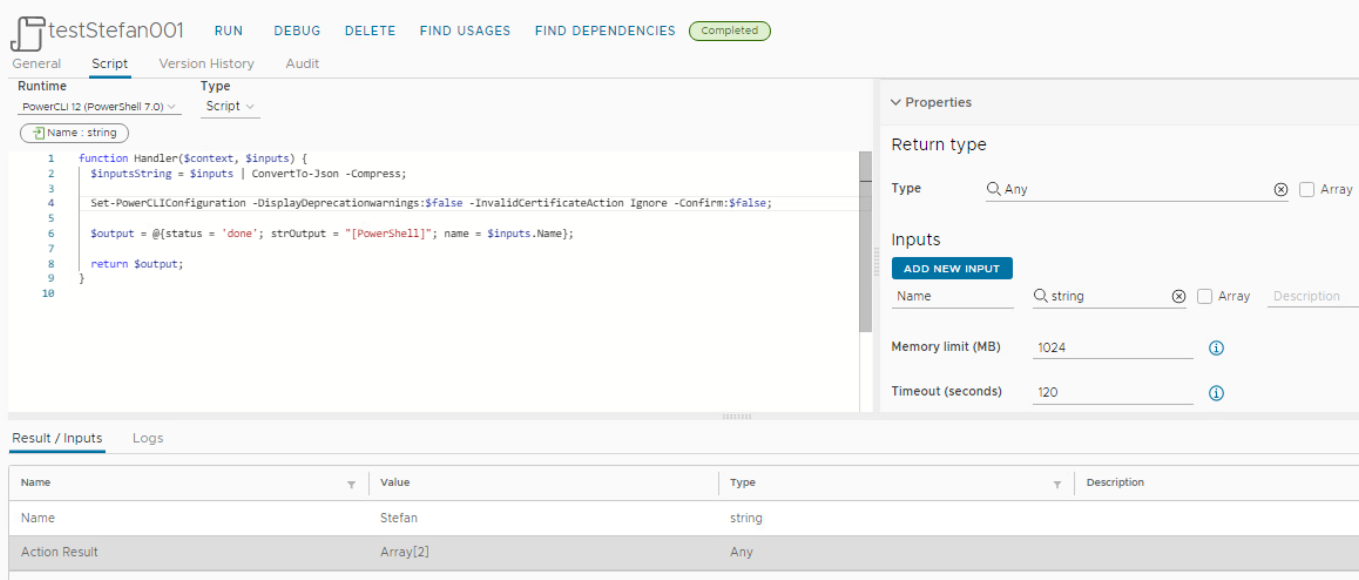This screenshot has width=1359, height=580.
Task: Click the search icon in string type field
Action: click(x=1041, y=296)
